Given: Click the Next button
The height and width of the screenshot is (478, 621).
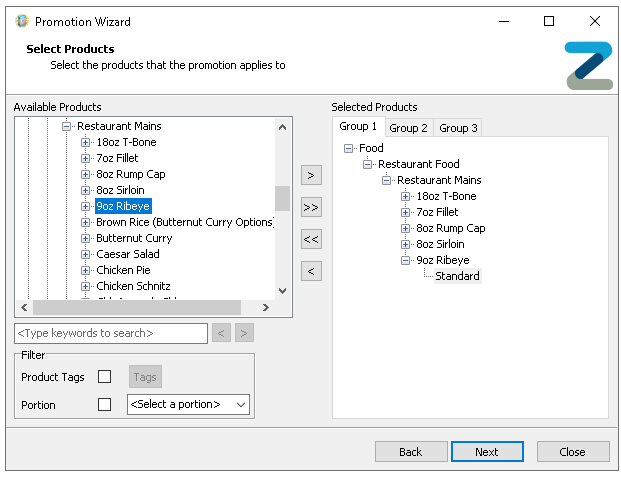Looking at the screenshot, I should tap(487, 452).
